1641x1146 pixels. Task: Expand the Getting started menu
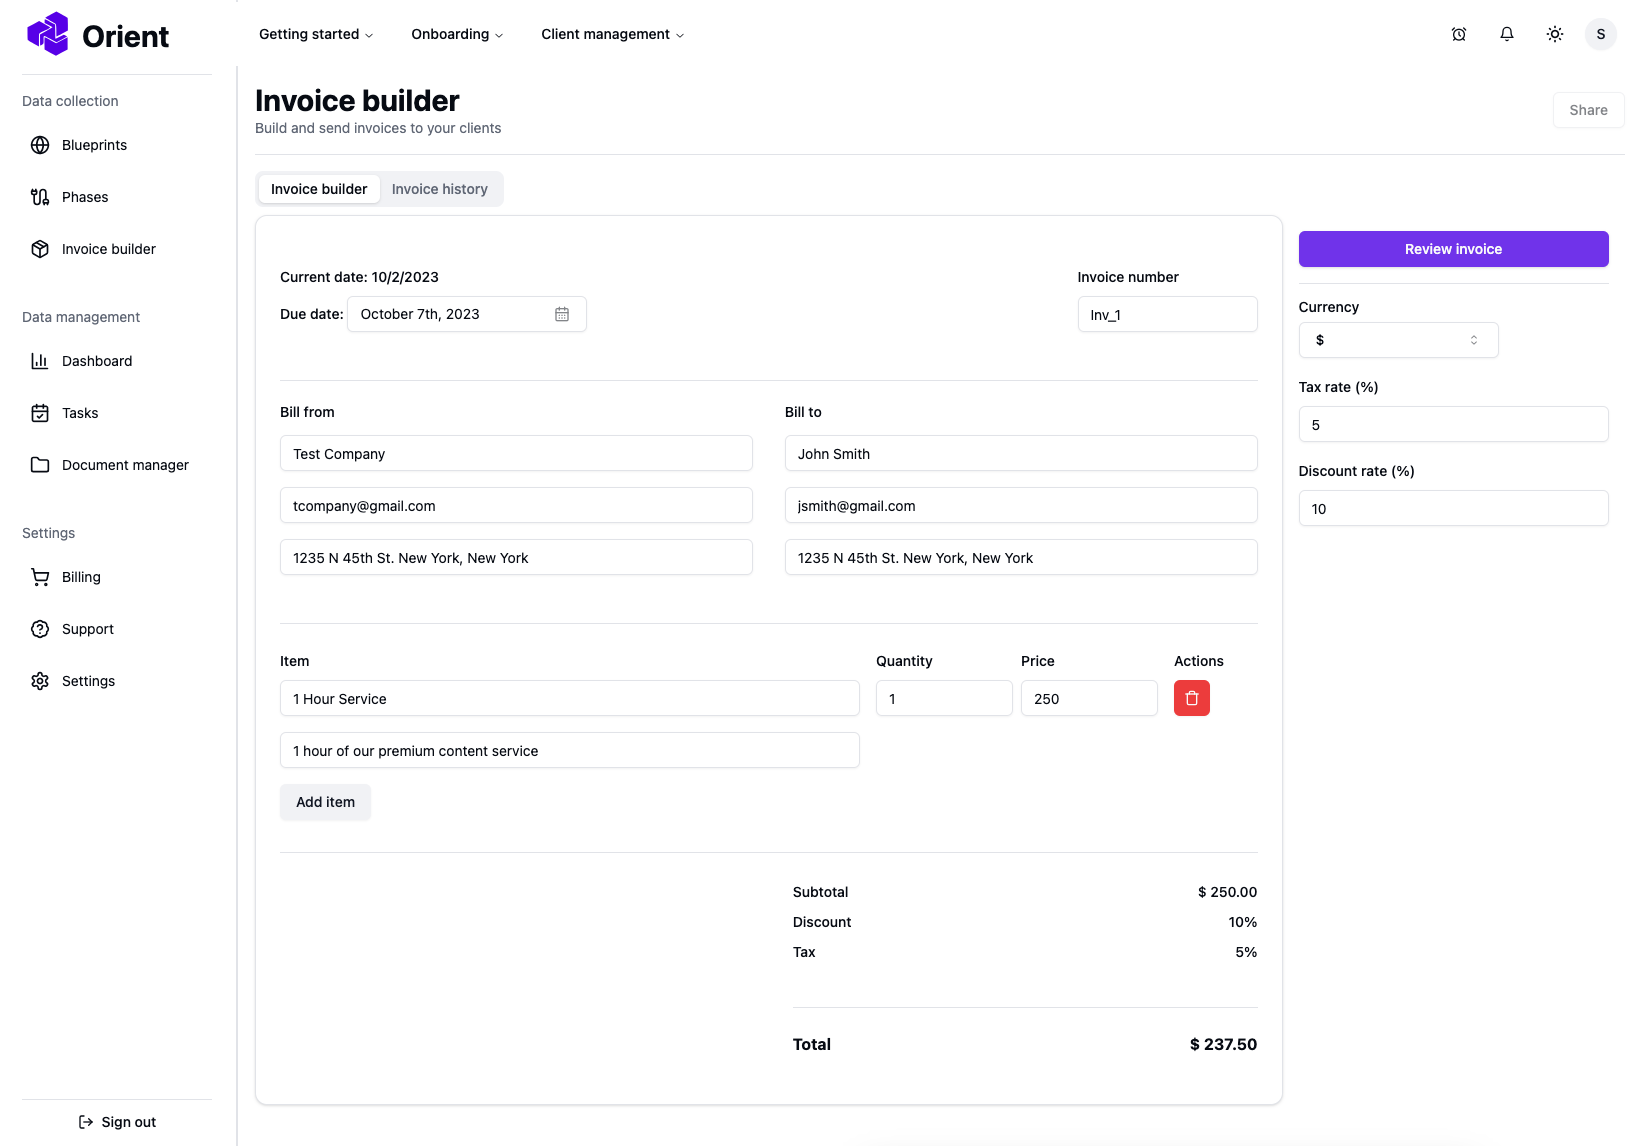pos(316,34)
